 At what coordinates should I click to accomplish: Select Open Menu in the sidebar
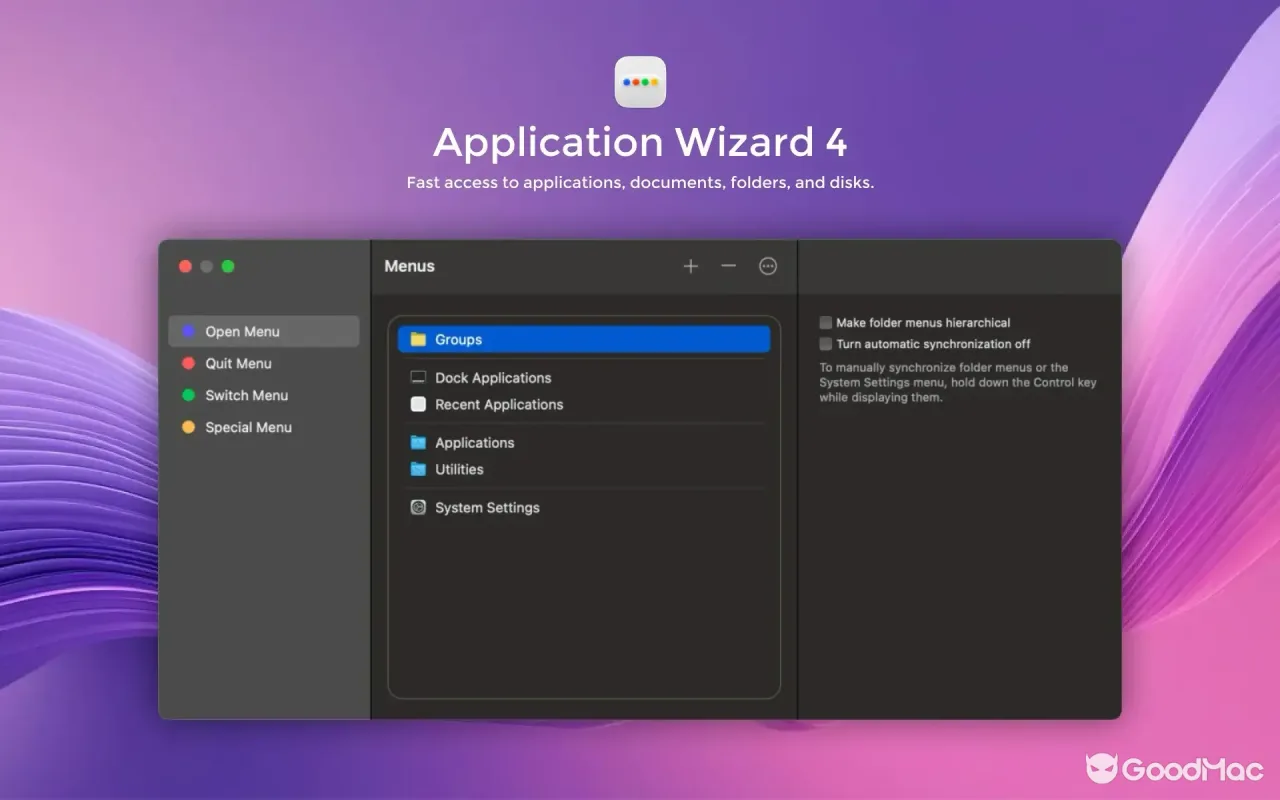click(264, 332)
